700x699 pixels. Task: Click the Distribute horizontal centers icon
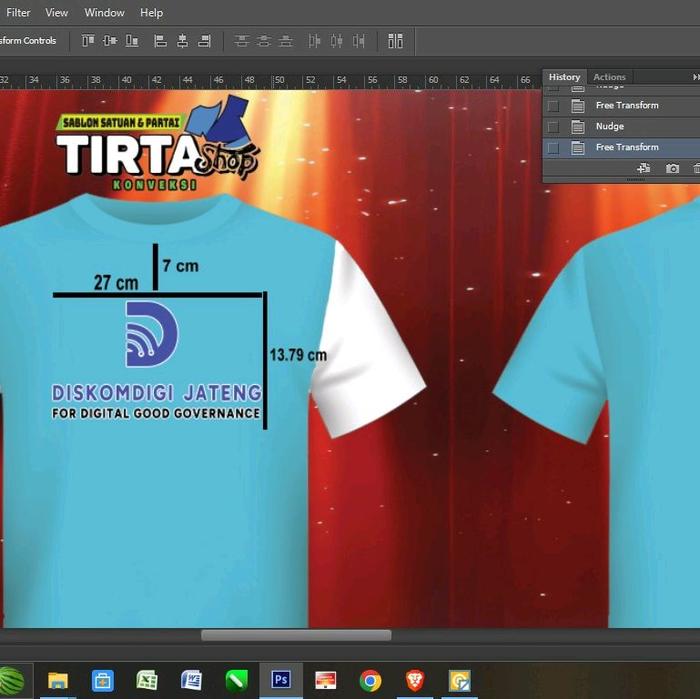tap(337, 41)
